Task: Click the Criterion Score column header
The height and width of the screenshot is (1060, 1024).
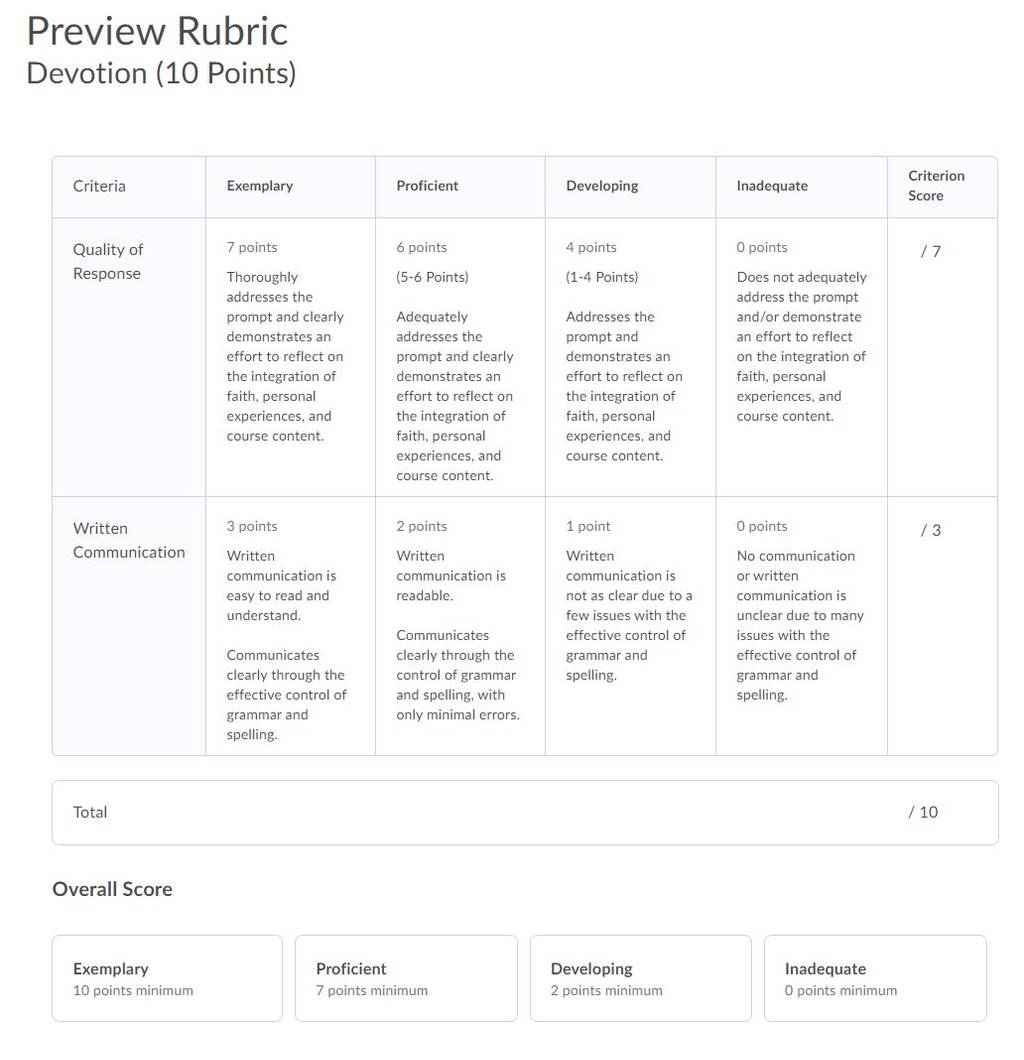Action: pyautogui.click(x=936, y=186)
